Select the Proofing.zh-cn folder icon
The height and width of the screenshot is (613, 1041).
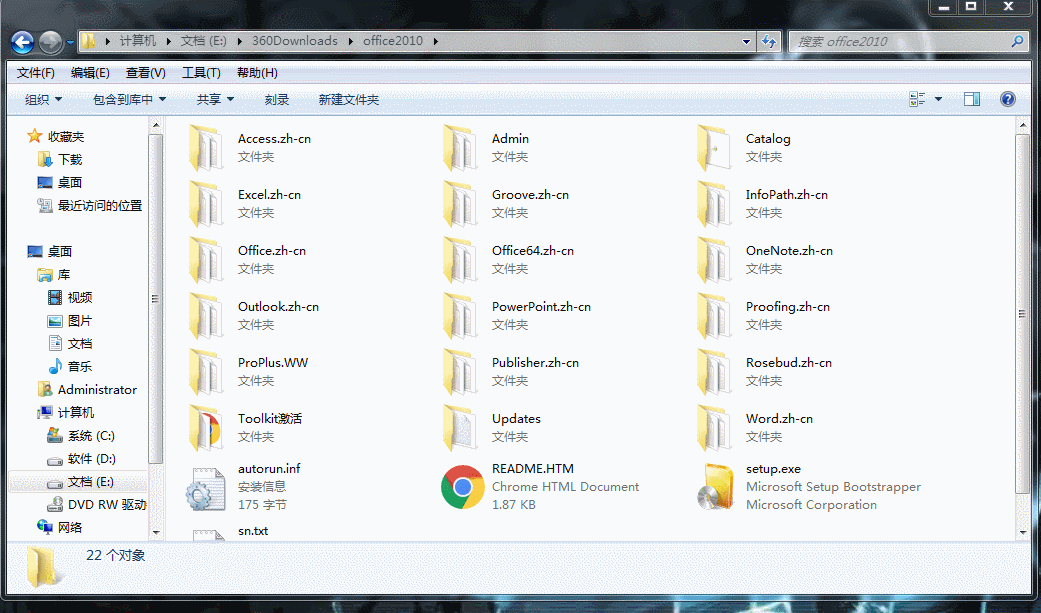[714, 316]
